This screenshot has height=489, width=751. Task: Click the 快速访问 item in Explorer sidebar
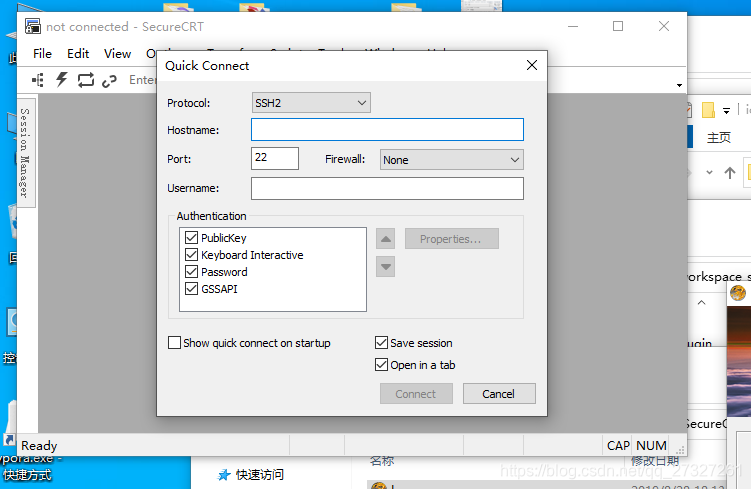pyautogui.click(x=260, y=475)
